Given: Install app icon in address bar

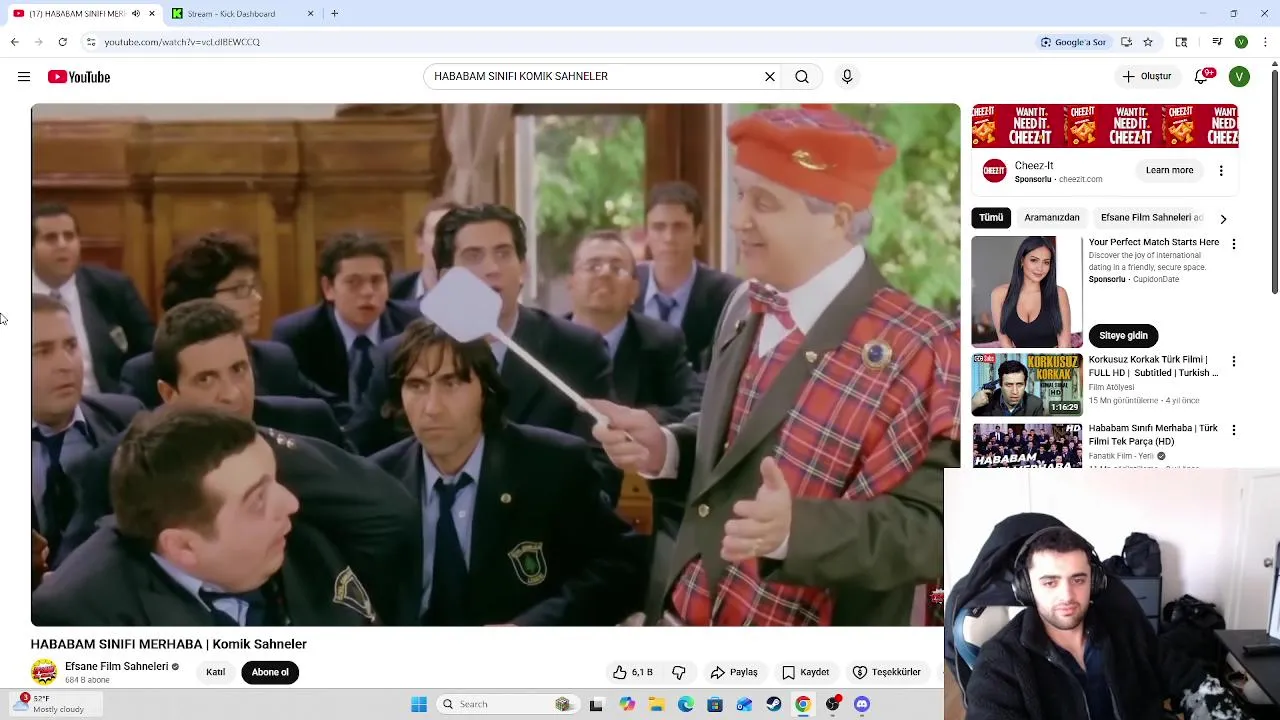Looking at the screenshot, I should [1126, 42].
